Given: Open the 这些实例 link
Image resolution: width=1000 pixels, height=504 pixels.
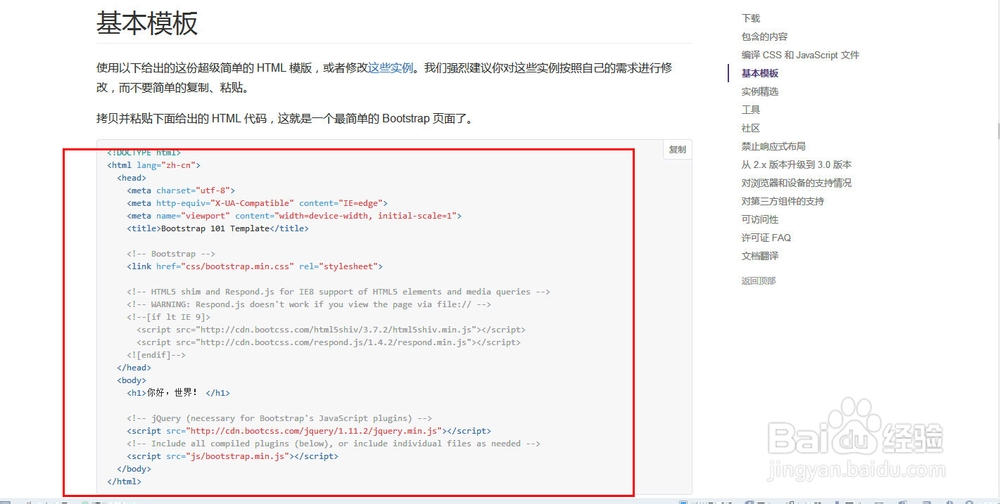Looking at the screenshot, I should [390, 68].
